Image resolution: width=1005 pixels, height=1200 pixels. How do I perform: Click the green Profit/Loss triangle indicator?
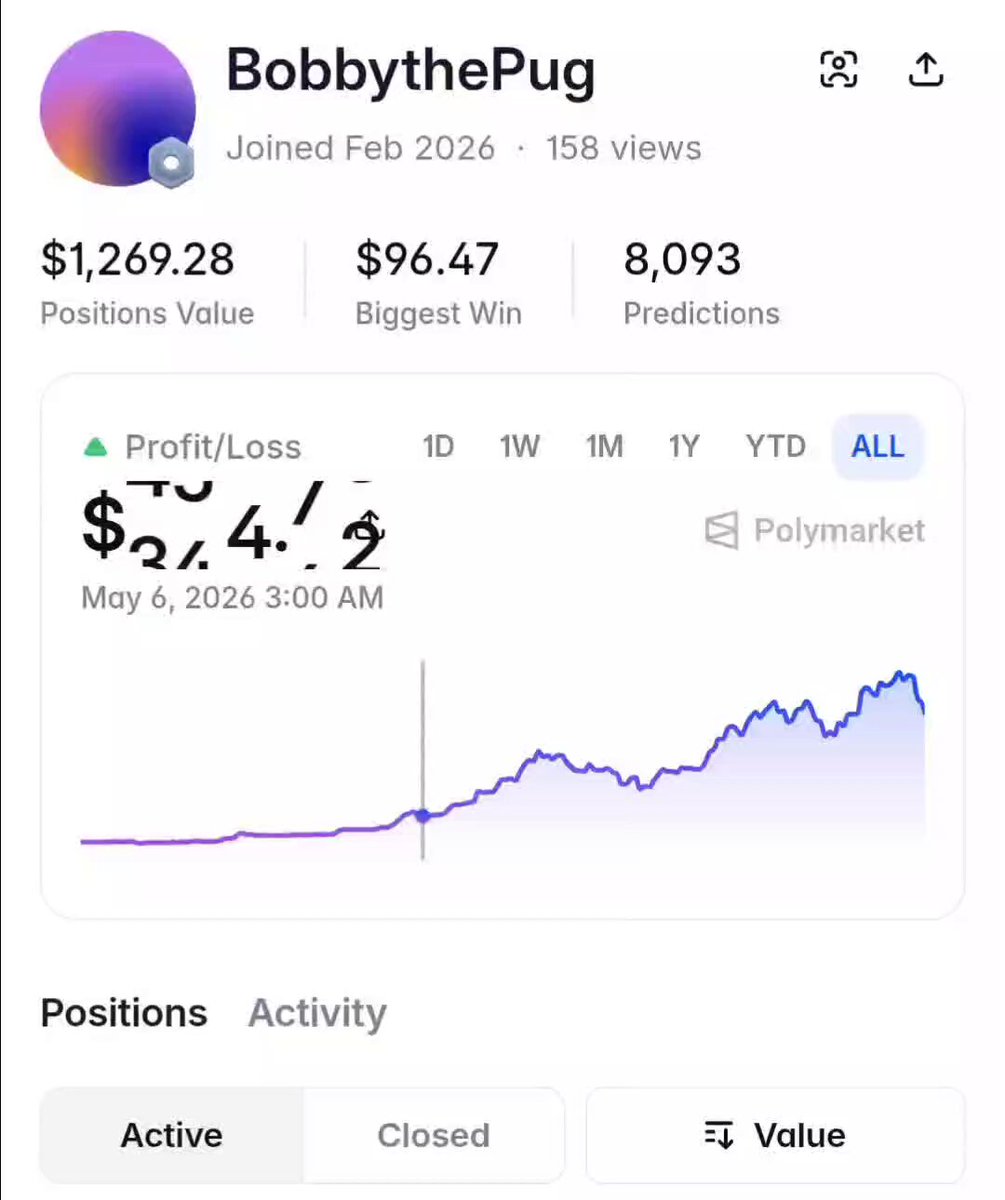(x=95, y=447)
